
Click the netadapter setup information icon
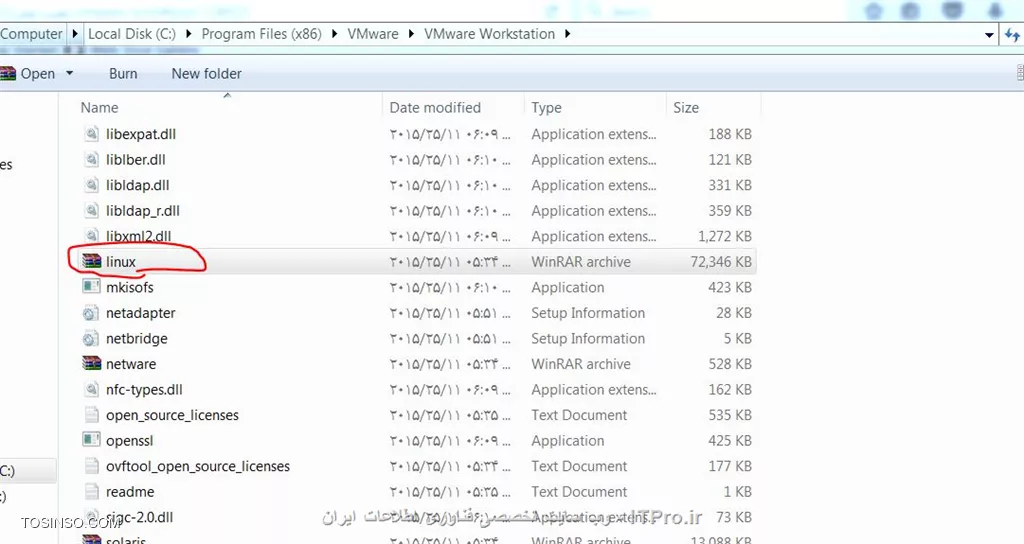click(x=91, y=313)
